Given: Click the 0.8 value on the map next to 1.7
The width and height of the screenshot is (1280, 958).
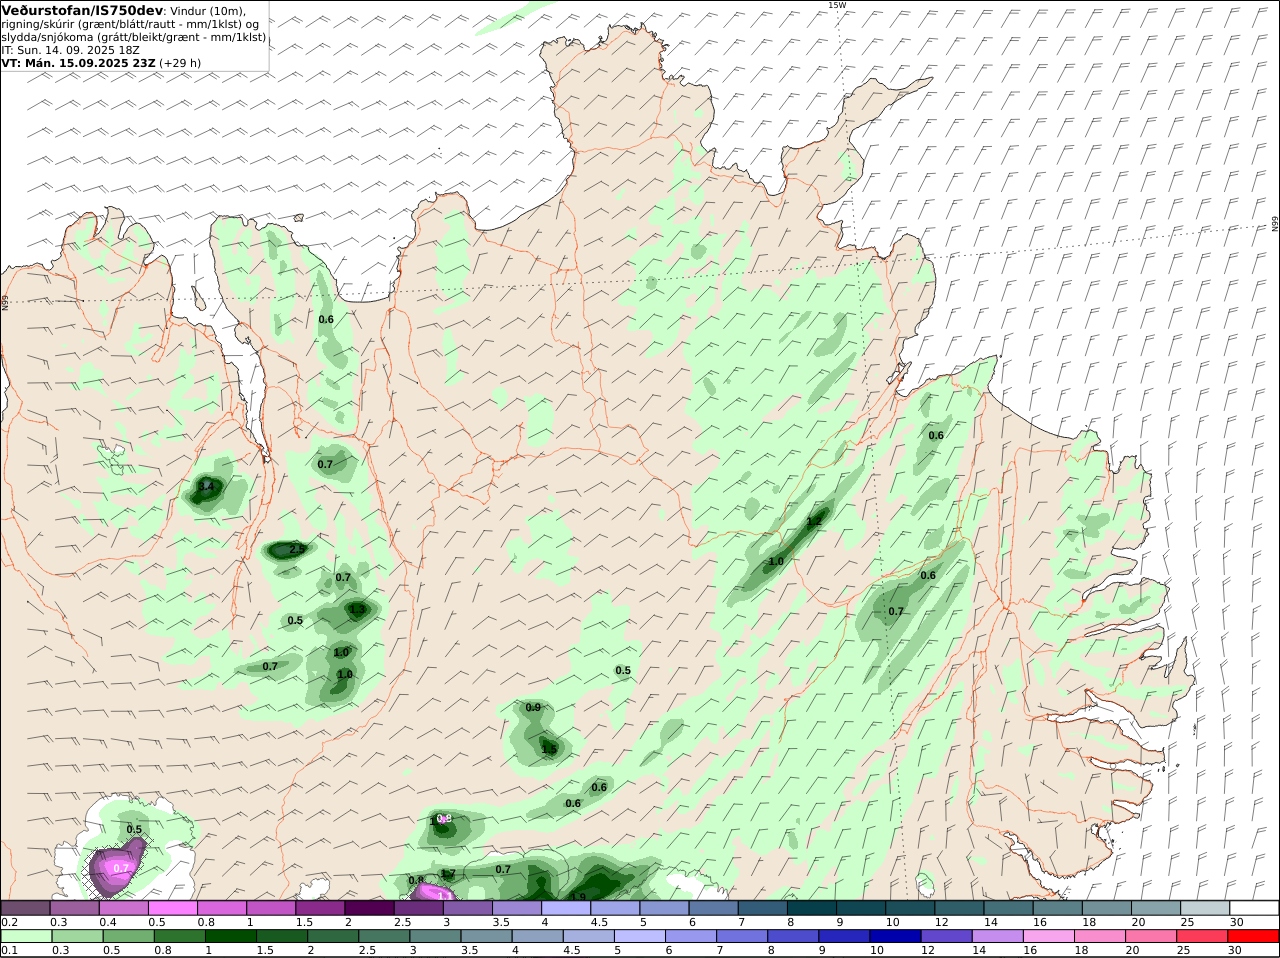Looking at the screenshot, I should 416,881.
